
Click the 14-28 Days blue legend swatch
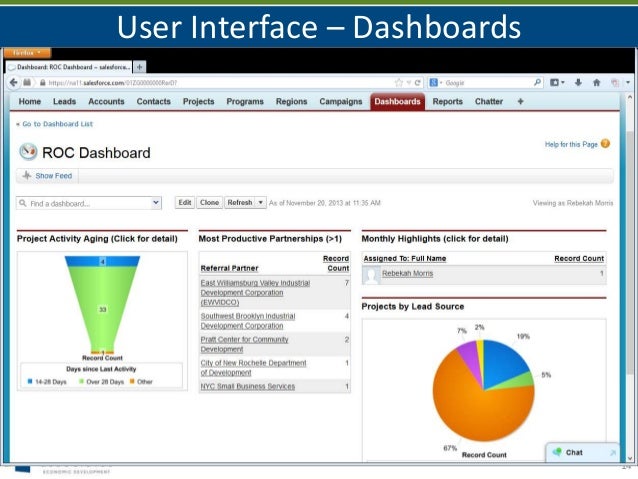pyautogui.click(x=29, y=381)
